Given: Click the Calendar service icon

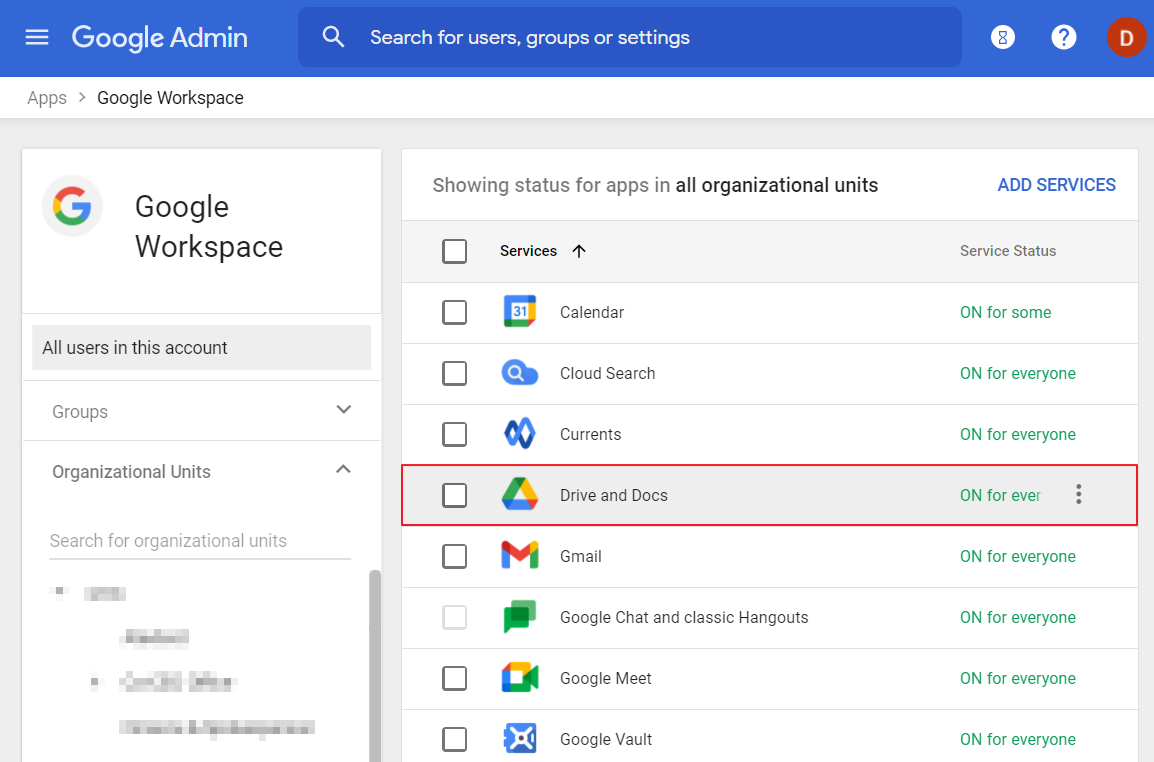Looking at the screenshot, I should tap(519, 312).
